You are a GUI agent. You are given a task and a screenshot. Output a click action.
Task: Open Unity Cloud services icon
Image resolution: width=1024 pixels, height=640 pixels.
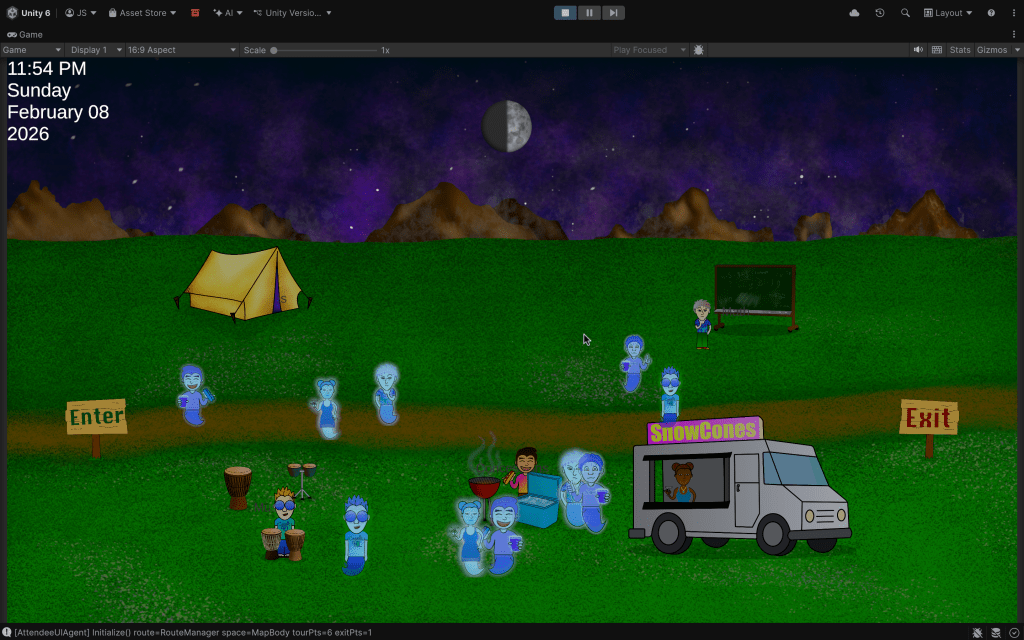(x=854, y=13)
